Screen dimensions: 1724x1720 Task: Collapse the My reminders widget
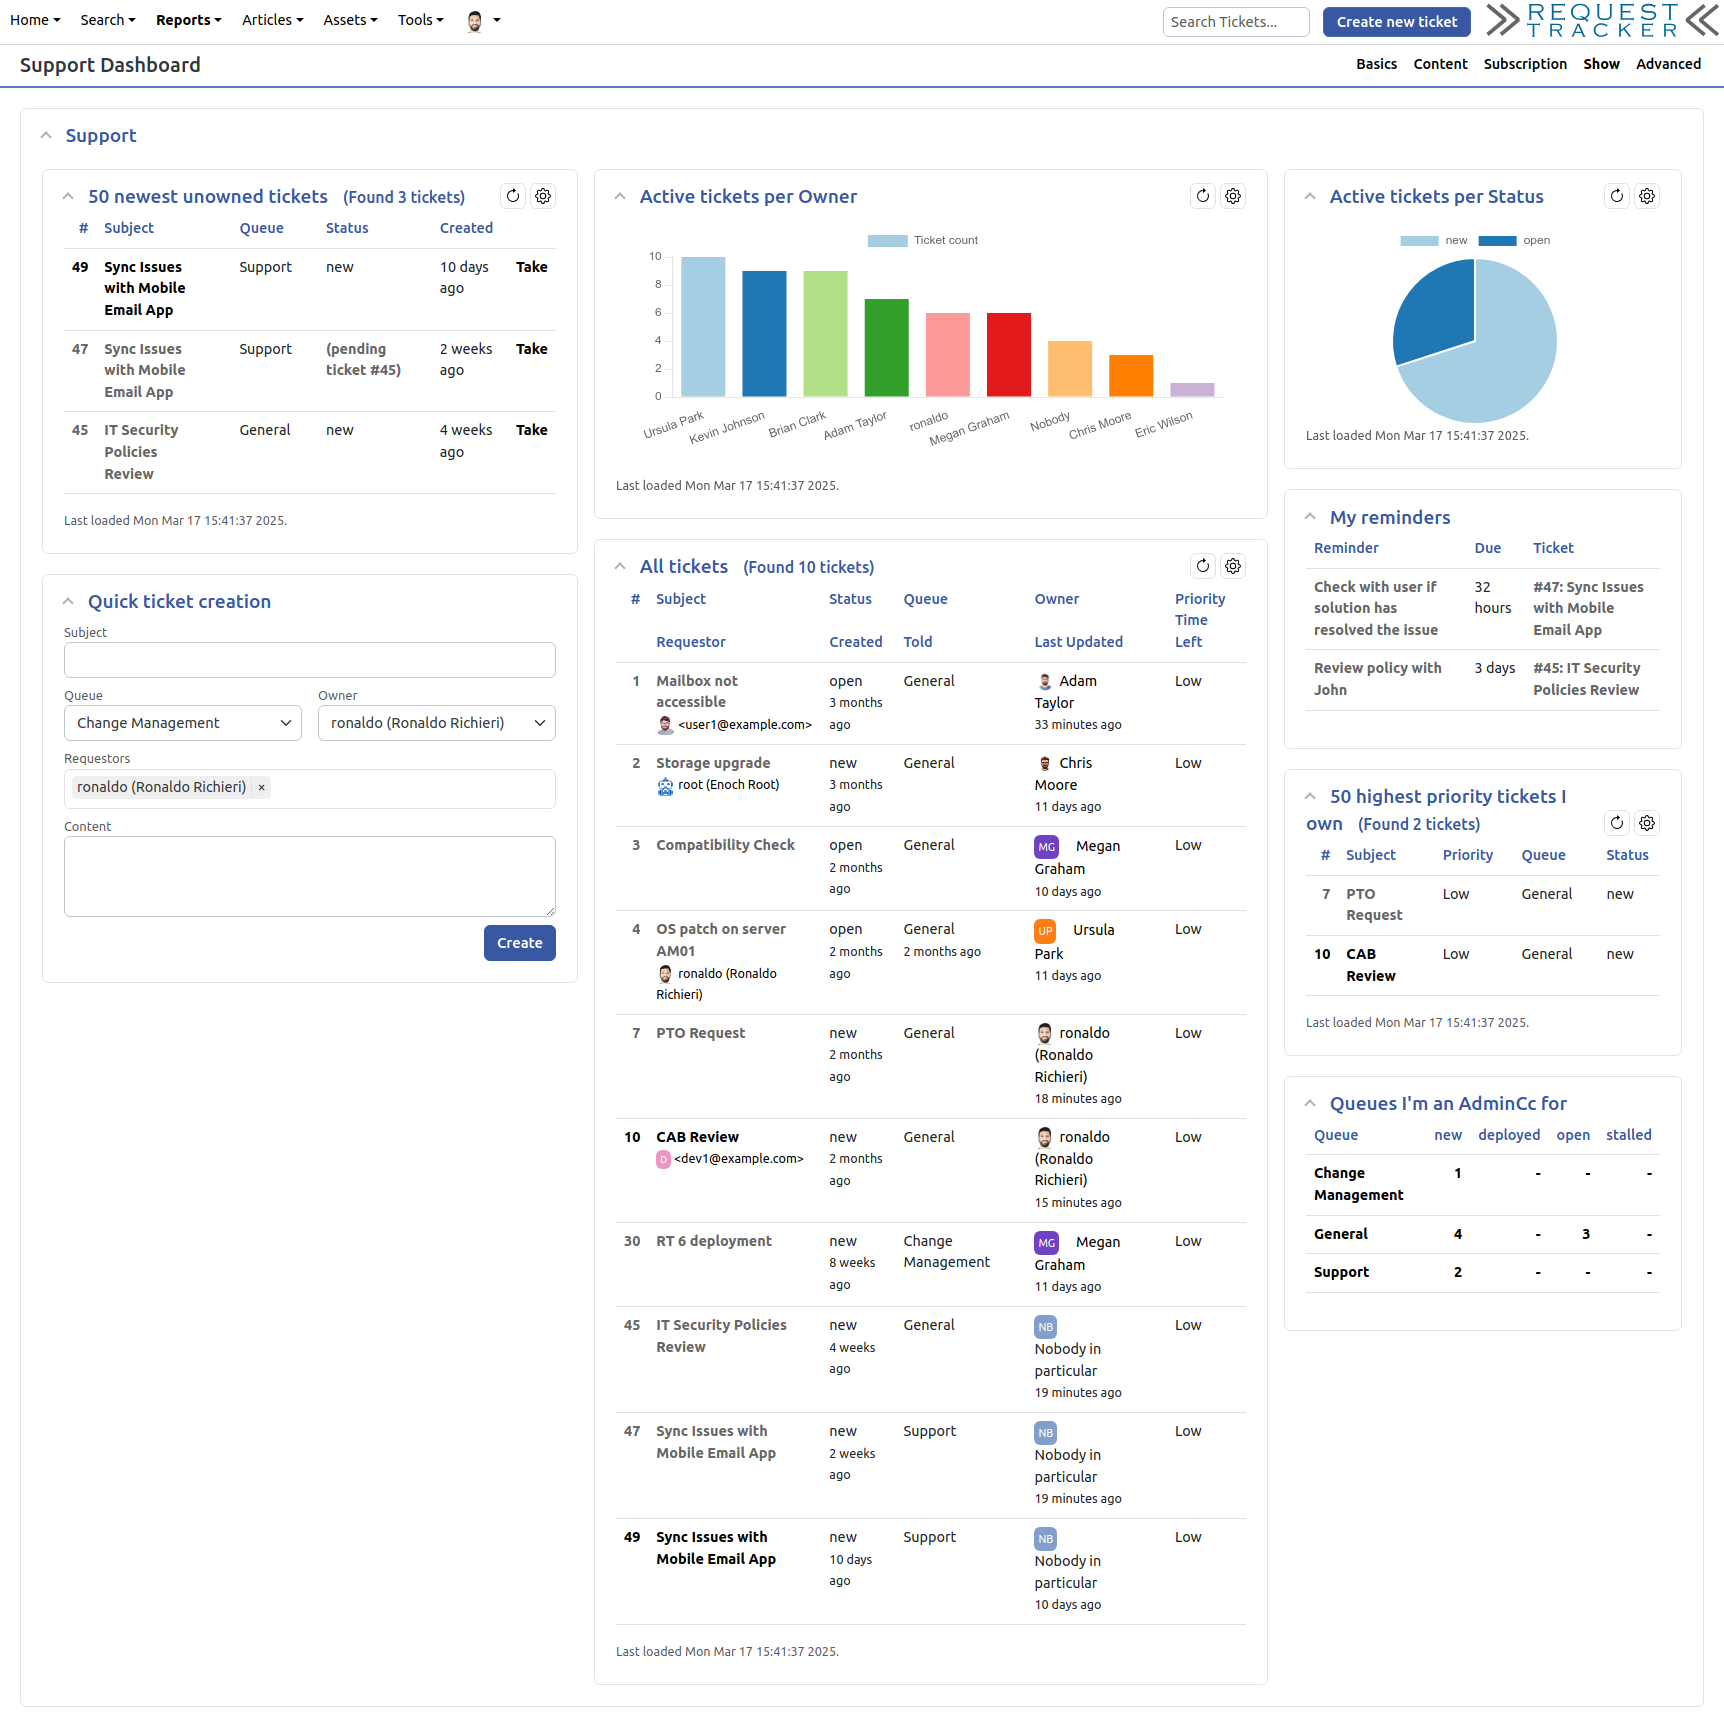click(1310, 517)
